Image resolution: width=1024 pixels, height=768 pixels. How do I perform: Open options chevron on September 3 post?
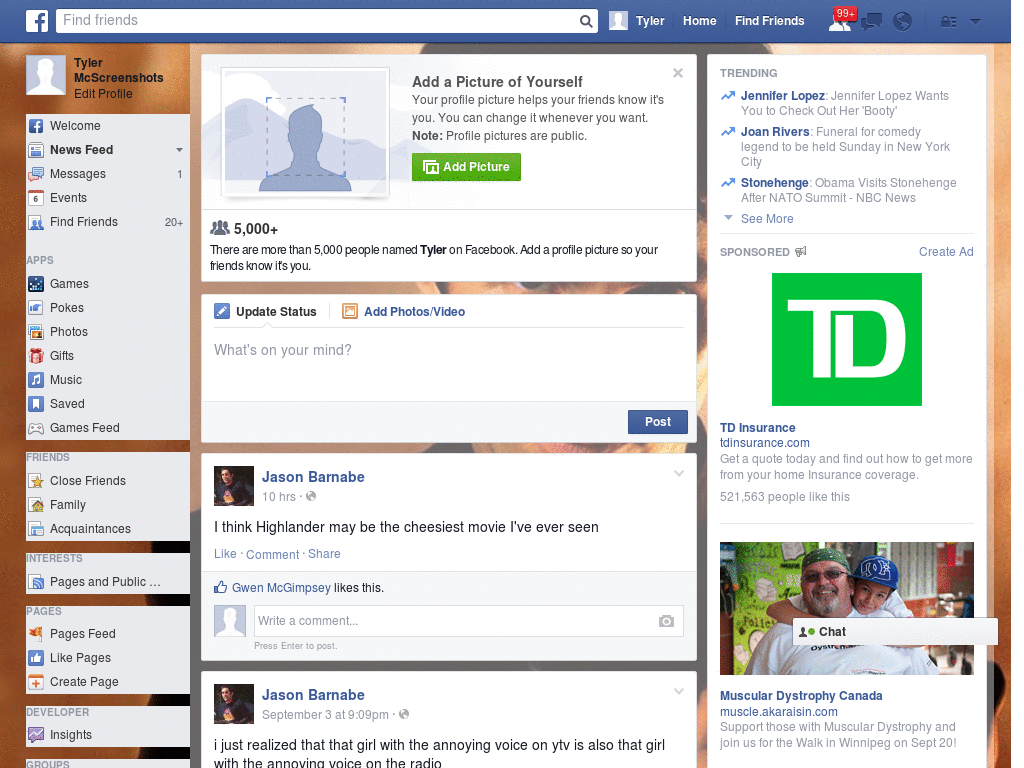679,691
